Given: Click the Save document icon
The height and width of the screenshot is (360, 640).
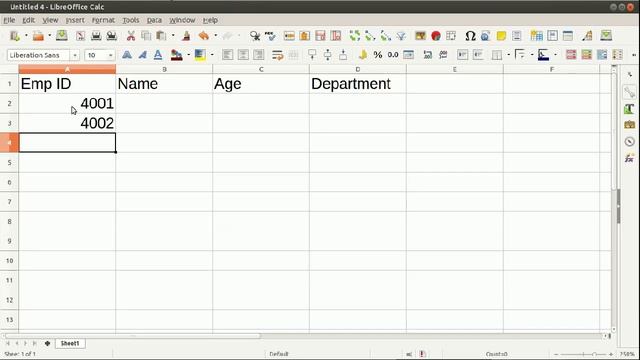Looking at the screenshot, I should [x=62, y=36].
